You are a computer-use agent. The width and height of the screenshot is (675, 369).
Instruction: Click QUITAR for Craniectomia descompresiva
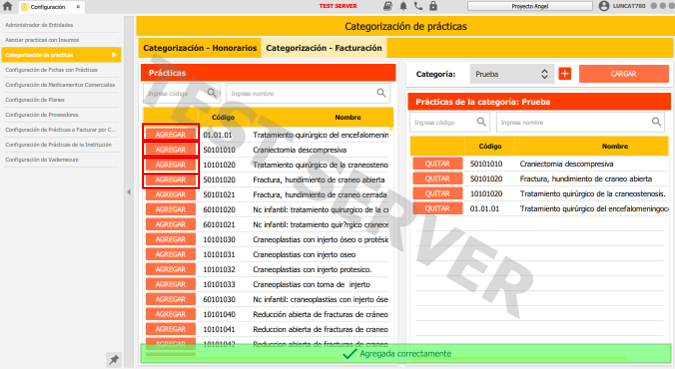pos(437,164)
